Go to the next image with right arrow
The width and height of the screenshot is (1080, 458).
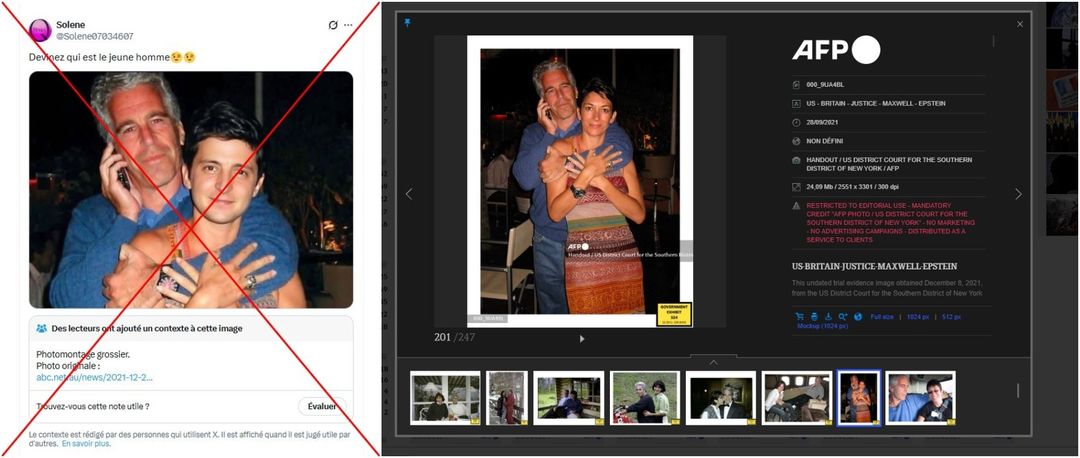1018,194
